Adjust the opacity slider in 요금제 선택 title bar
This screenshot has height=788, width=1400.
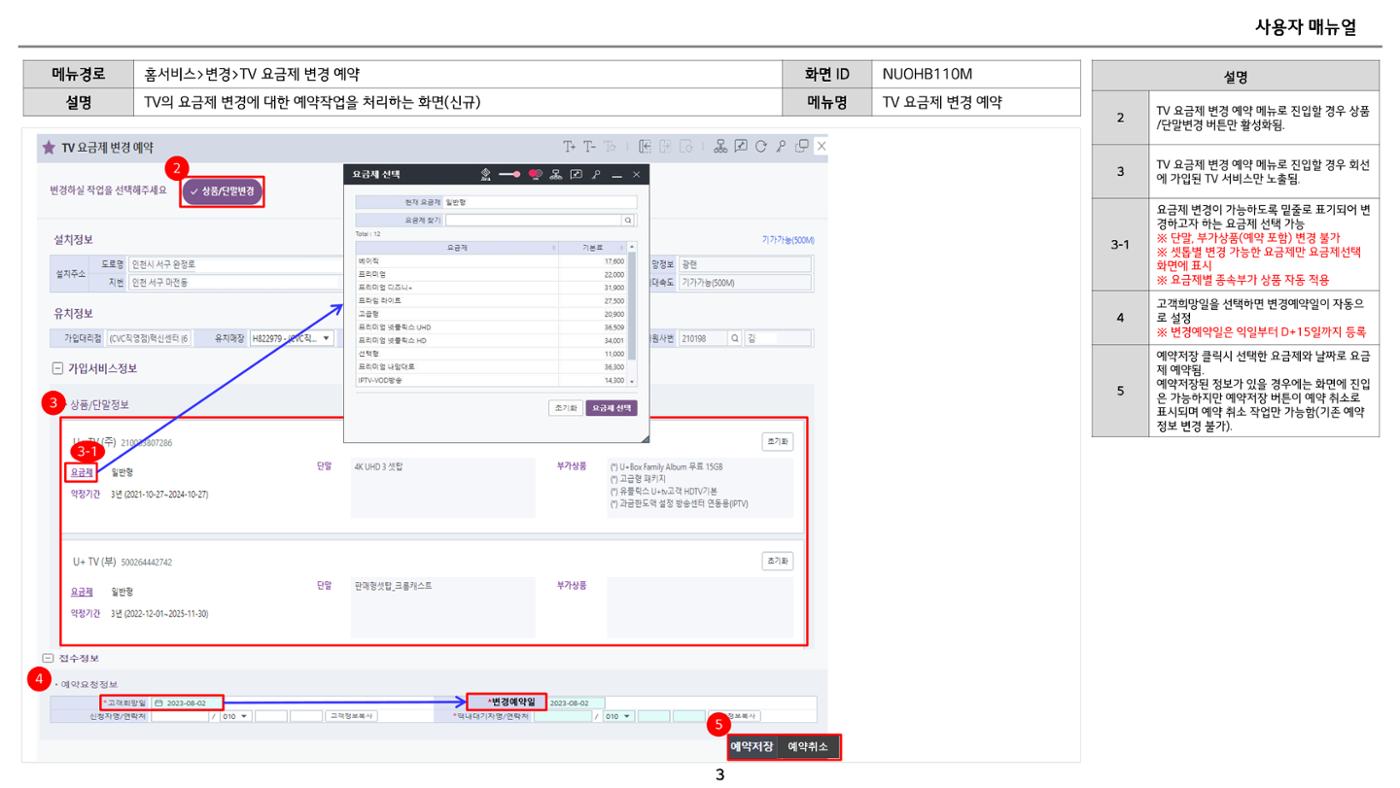point(510,174)
